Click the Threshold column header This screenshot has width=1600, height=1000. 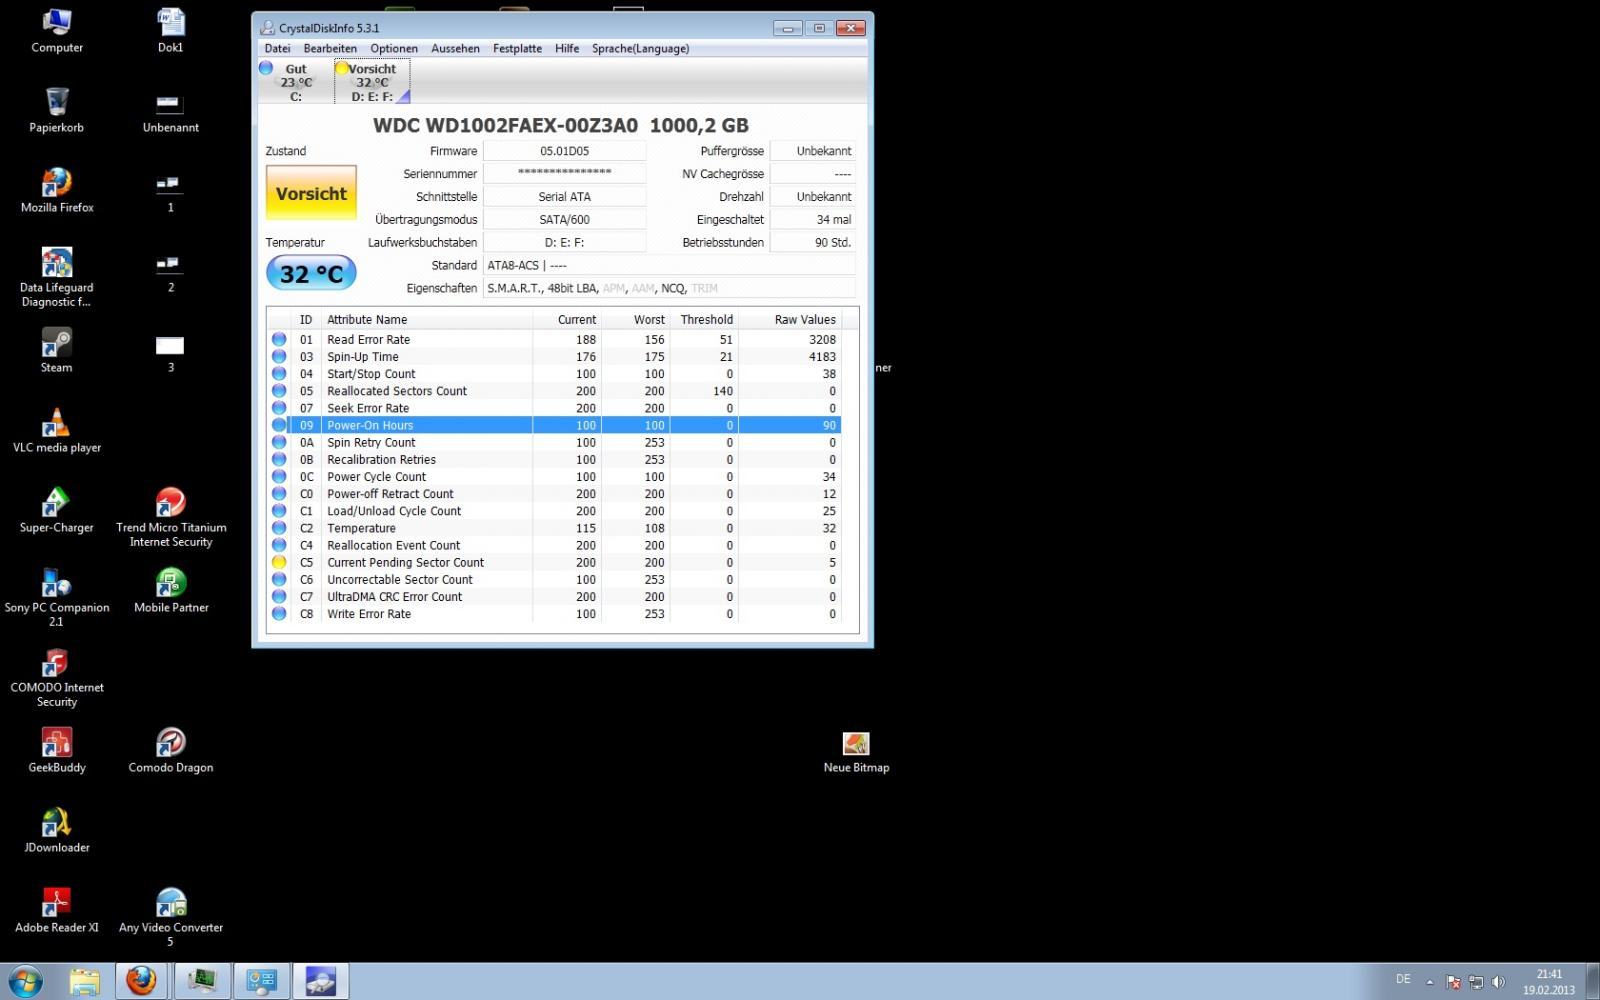(x=704, y=320)
